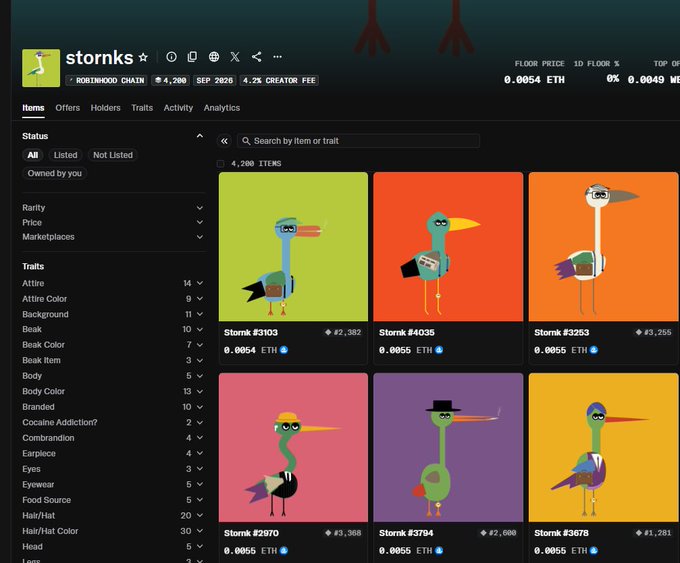Screen dimensions: 680x563
Task: Expand the Body Color trait dropdown
Action: point(113,392)
